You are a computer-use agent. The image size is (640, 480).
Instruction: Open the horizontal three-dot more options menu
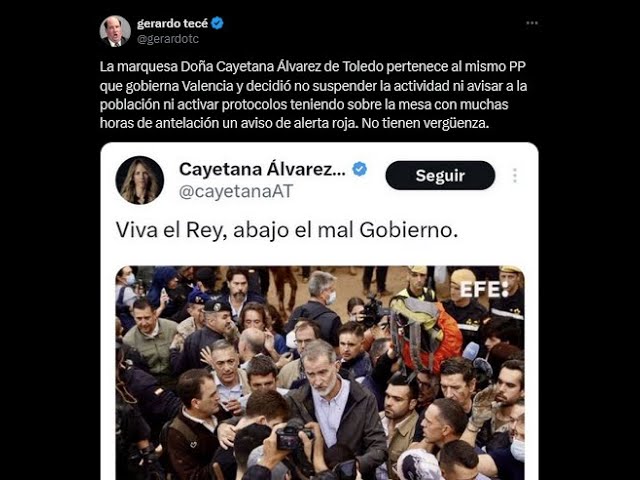532,23
